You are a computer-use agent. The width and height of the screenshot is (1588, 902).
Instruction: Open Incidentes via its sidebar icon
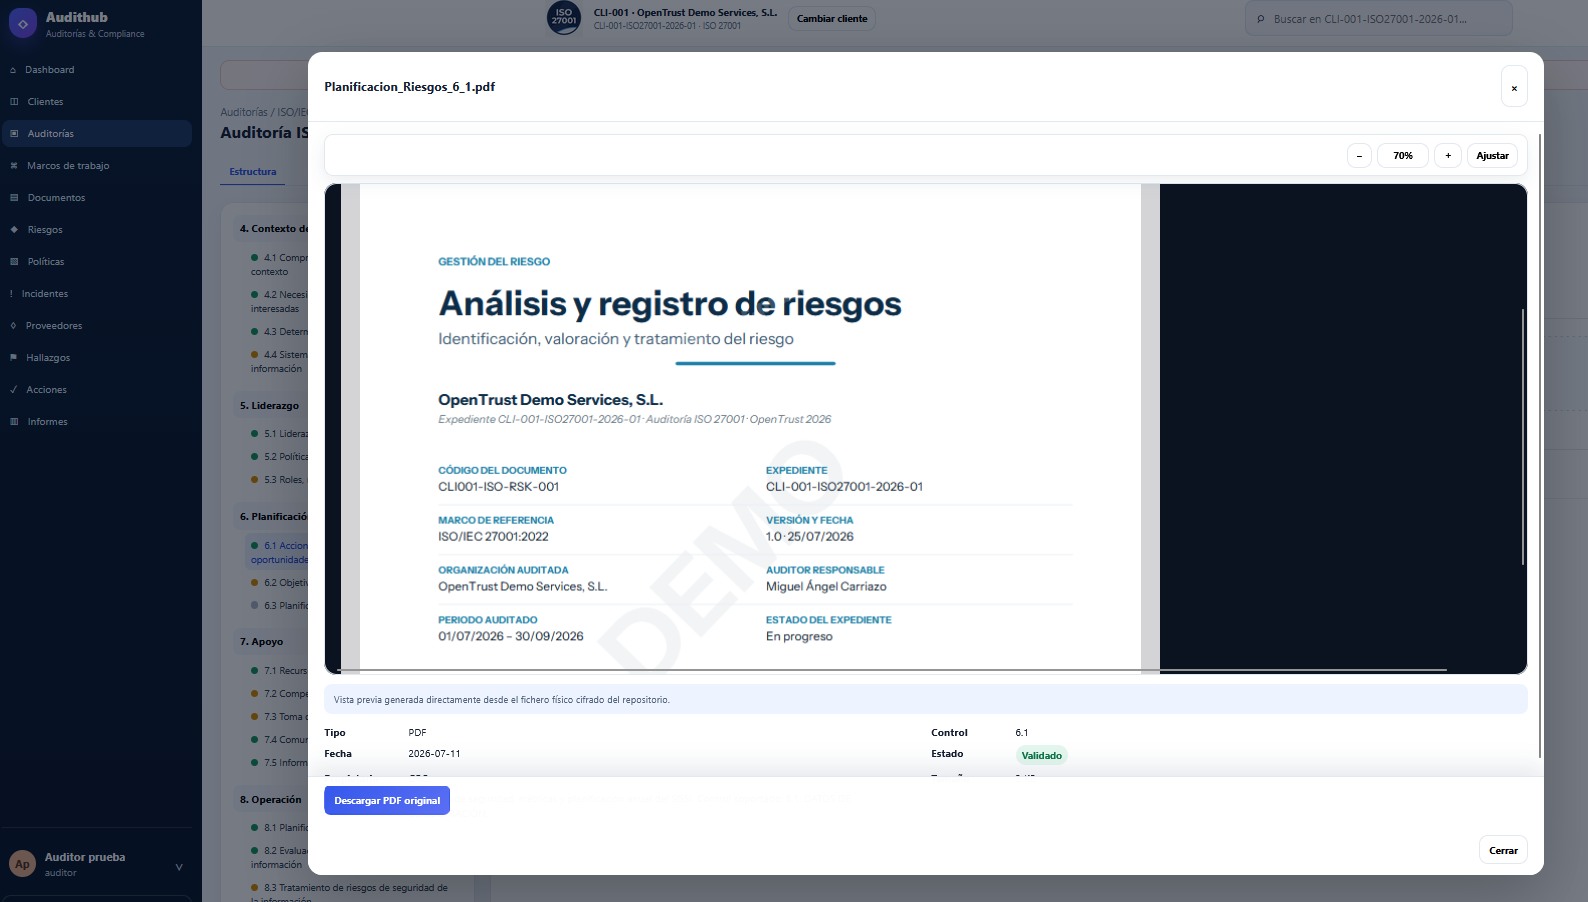coord(12,294)
